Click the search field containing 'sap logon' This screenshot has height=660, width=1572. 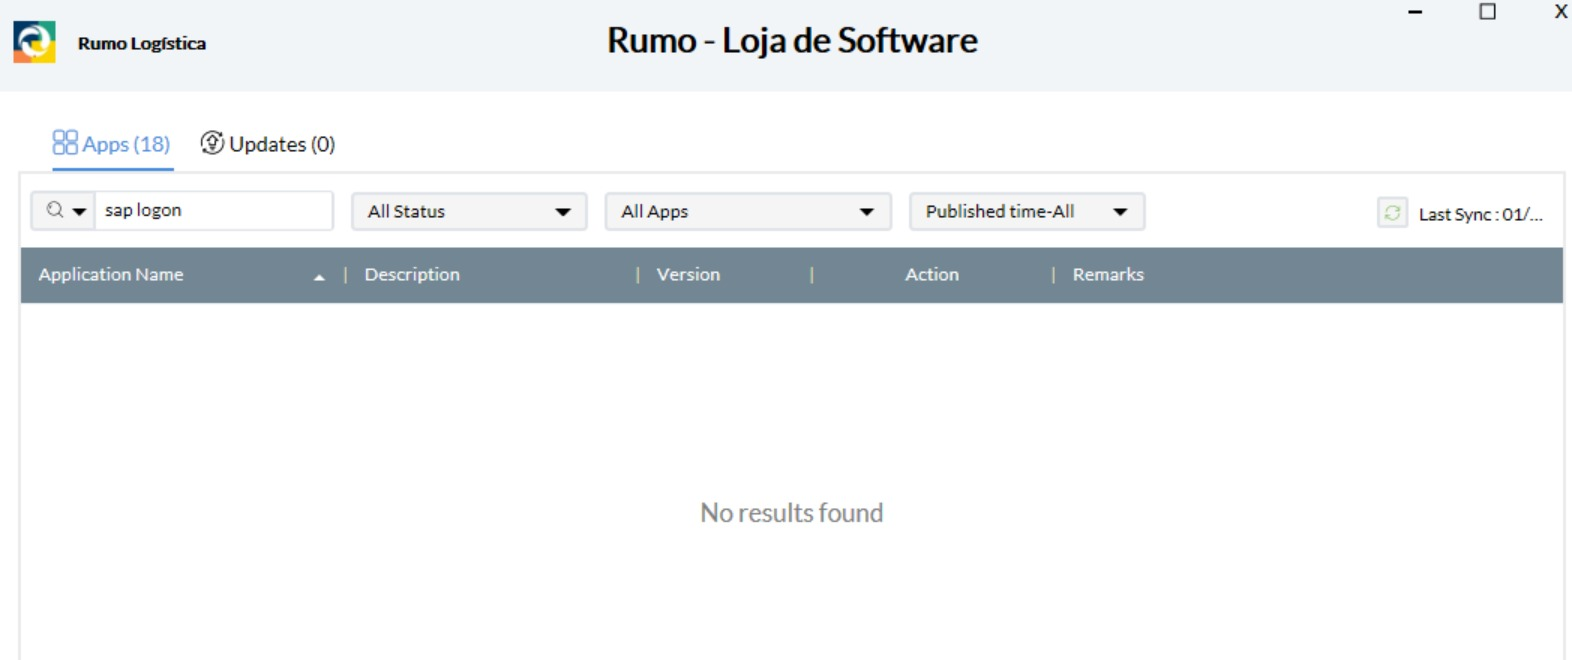tap(214, 211)
